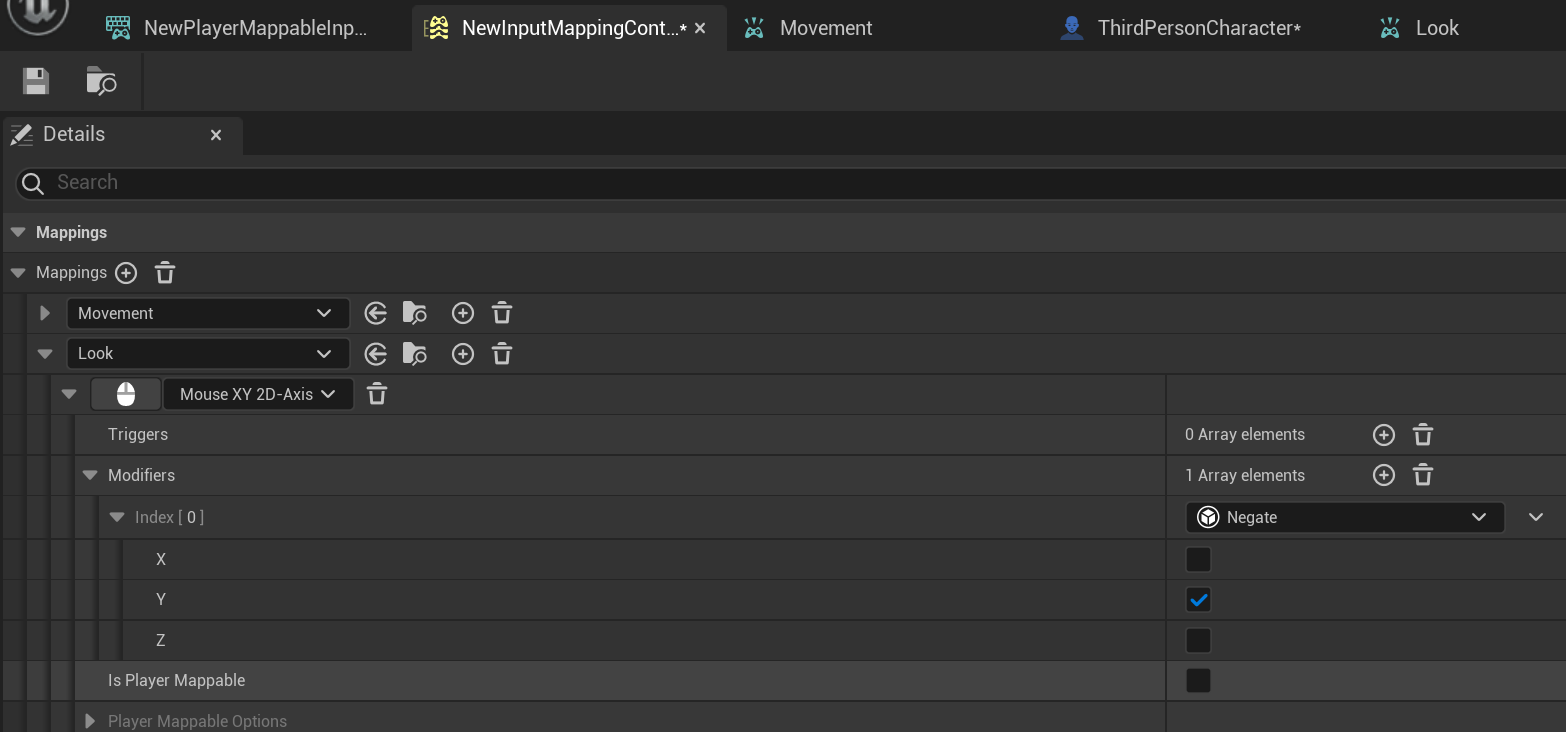The width and height of the screenshot is (1566, 732).
Task: Open the Look input action dropdown
Action: point(208,353)
